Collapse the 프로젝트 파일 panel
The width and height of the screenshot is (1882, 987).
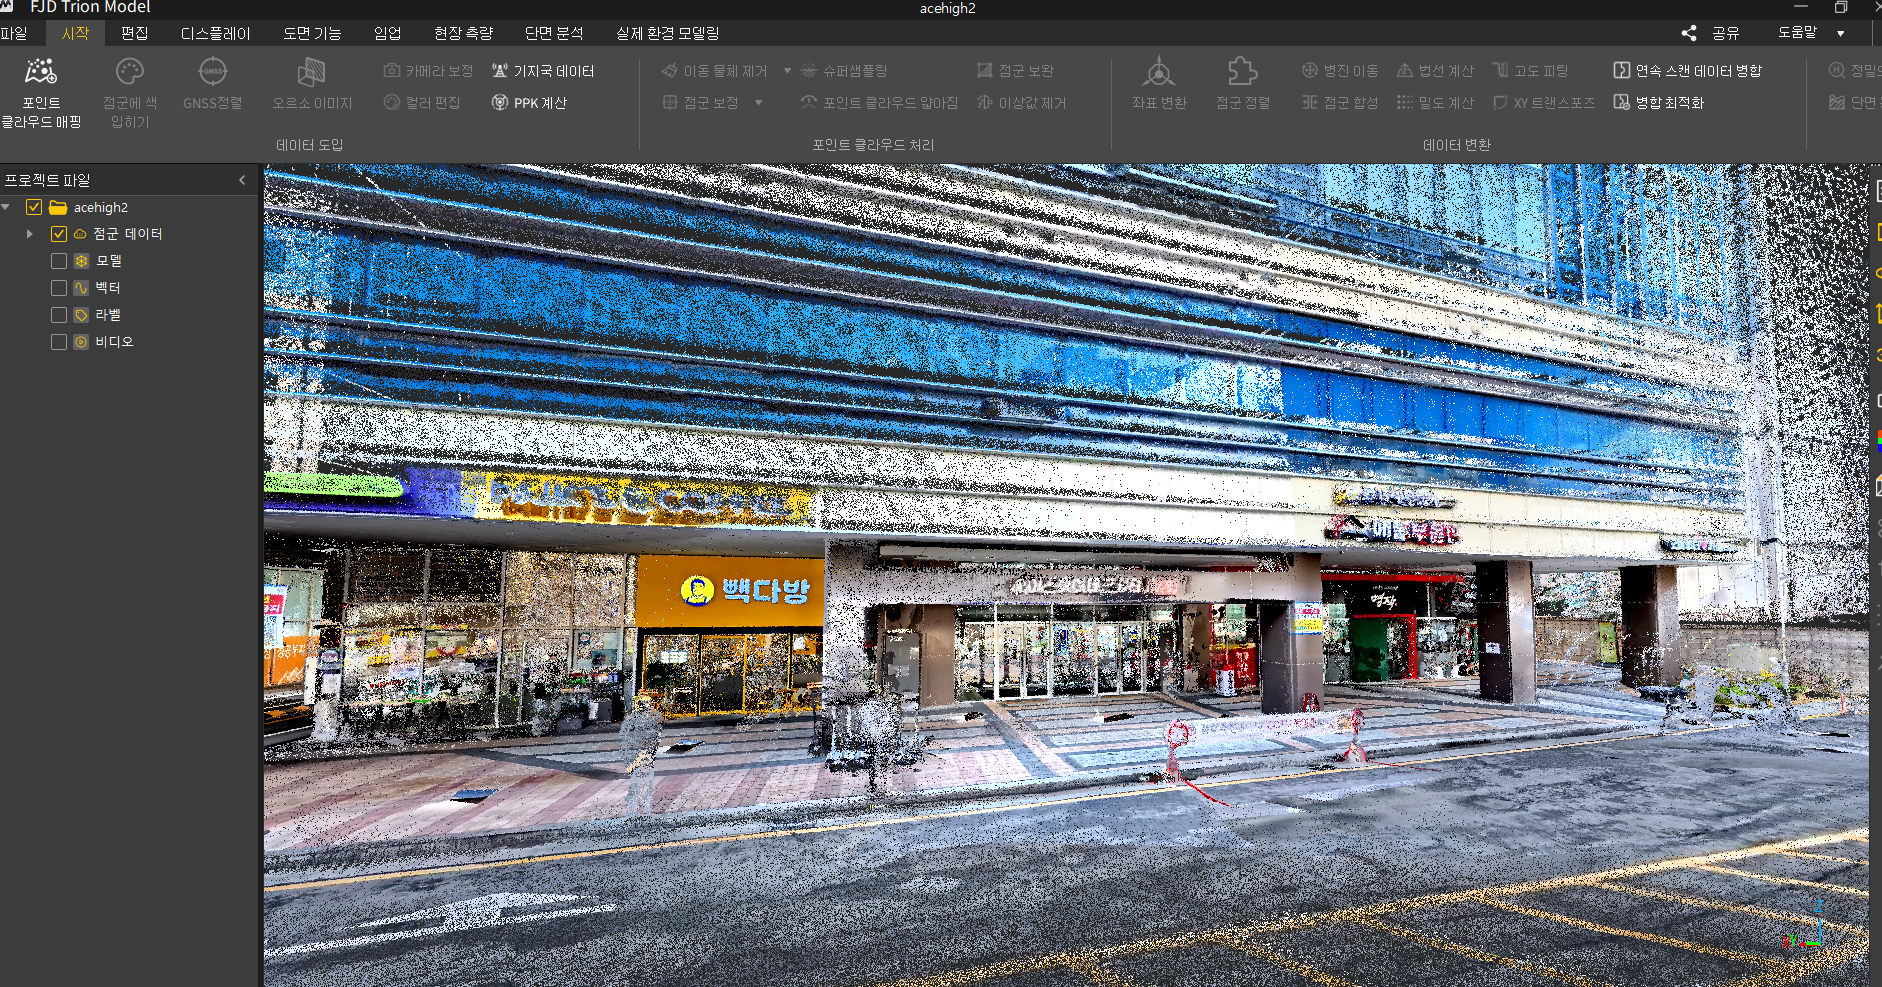coord(242,180)
